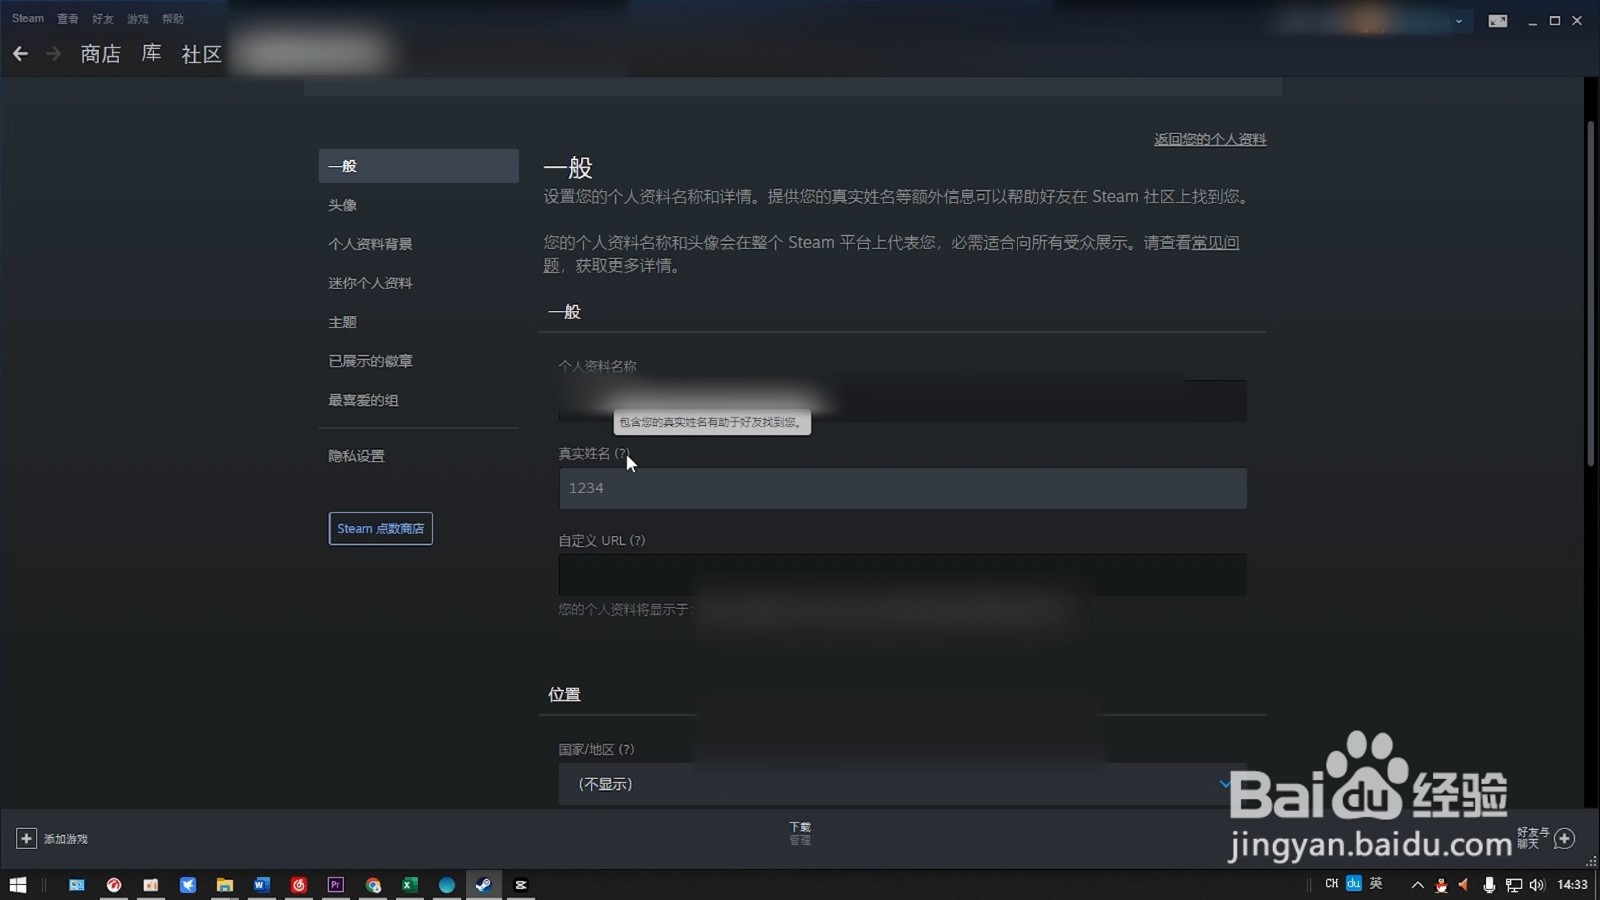Go to the 商店 tab
Screen dimensions: 1600x900
tap(100, 54)
